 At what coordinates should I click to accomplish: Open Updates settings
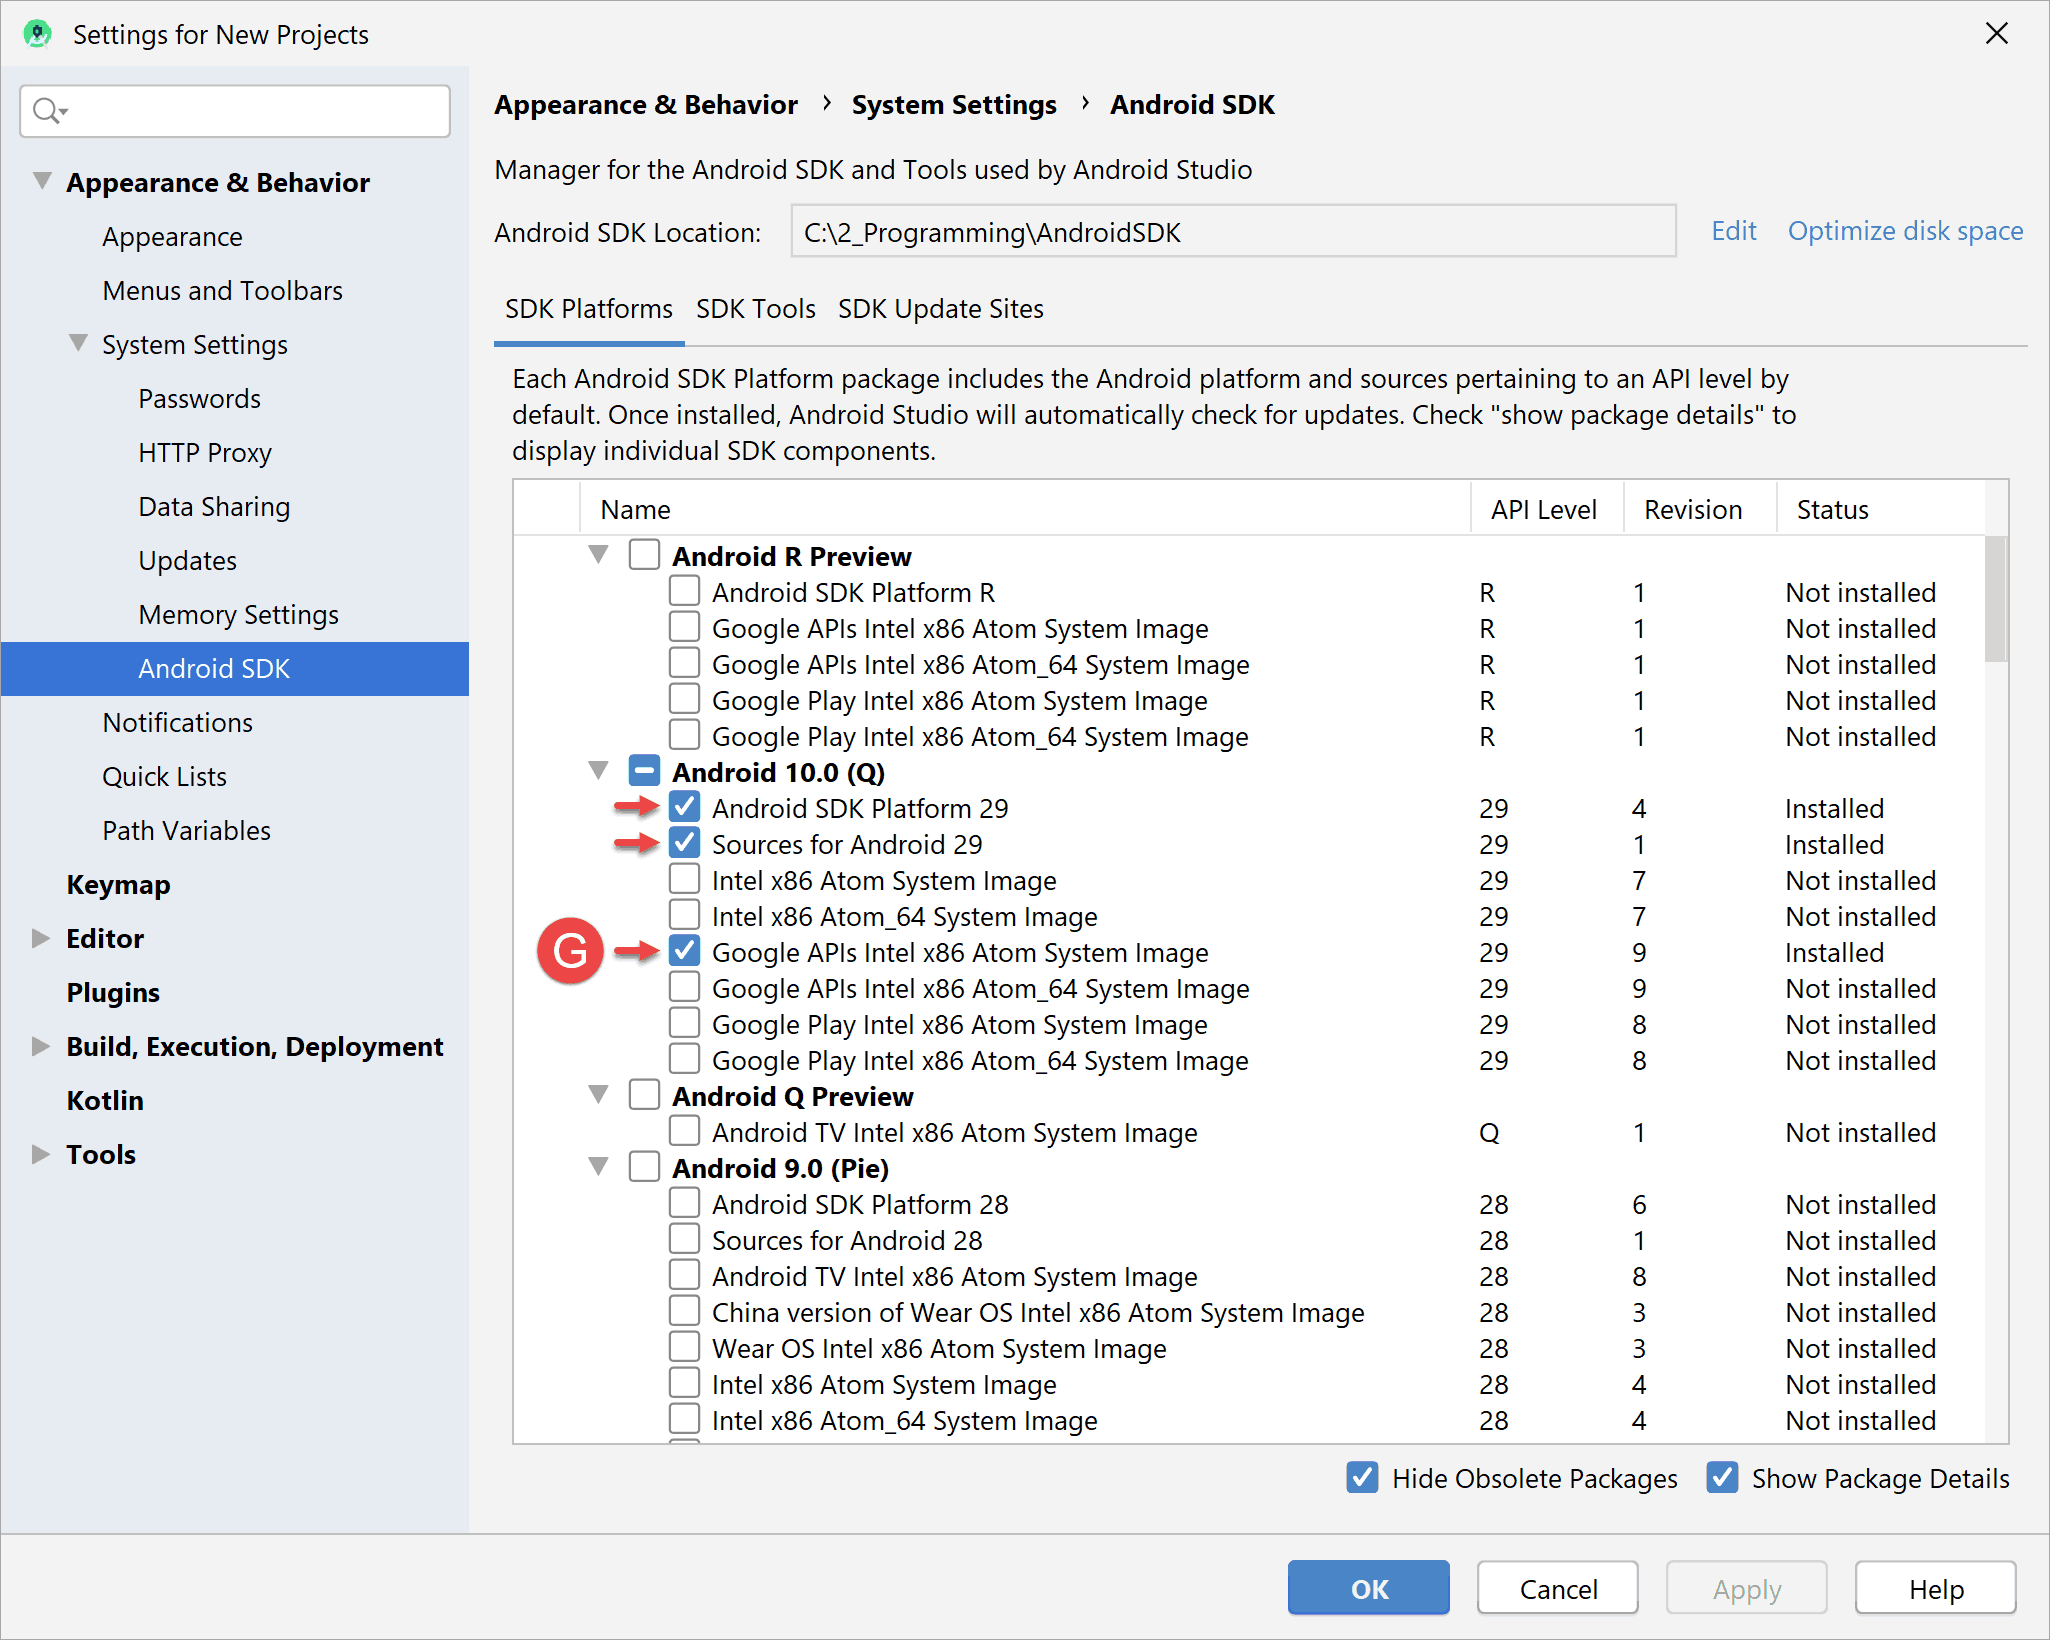[x=187, y=561]
